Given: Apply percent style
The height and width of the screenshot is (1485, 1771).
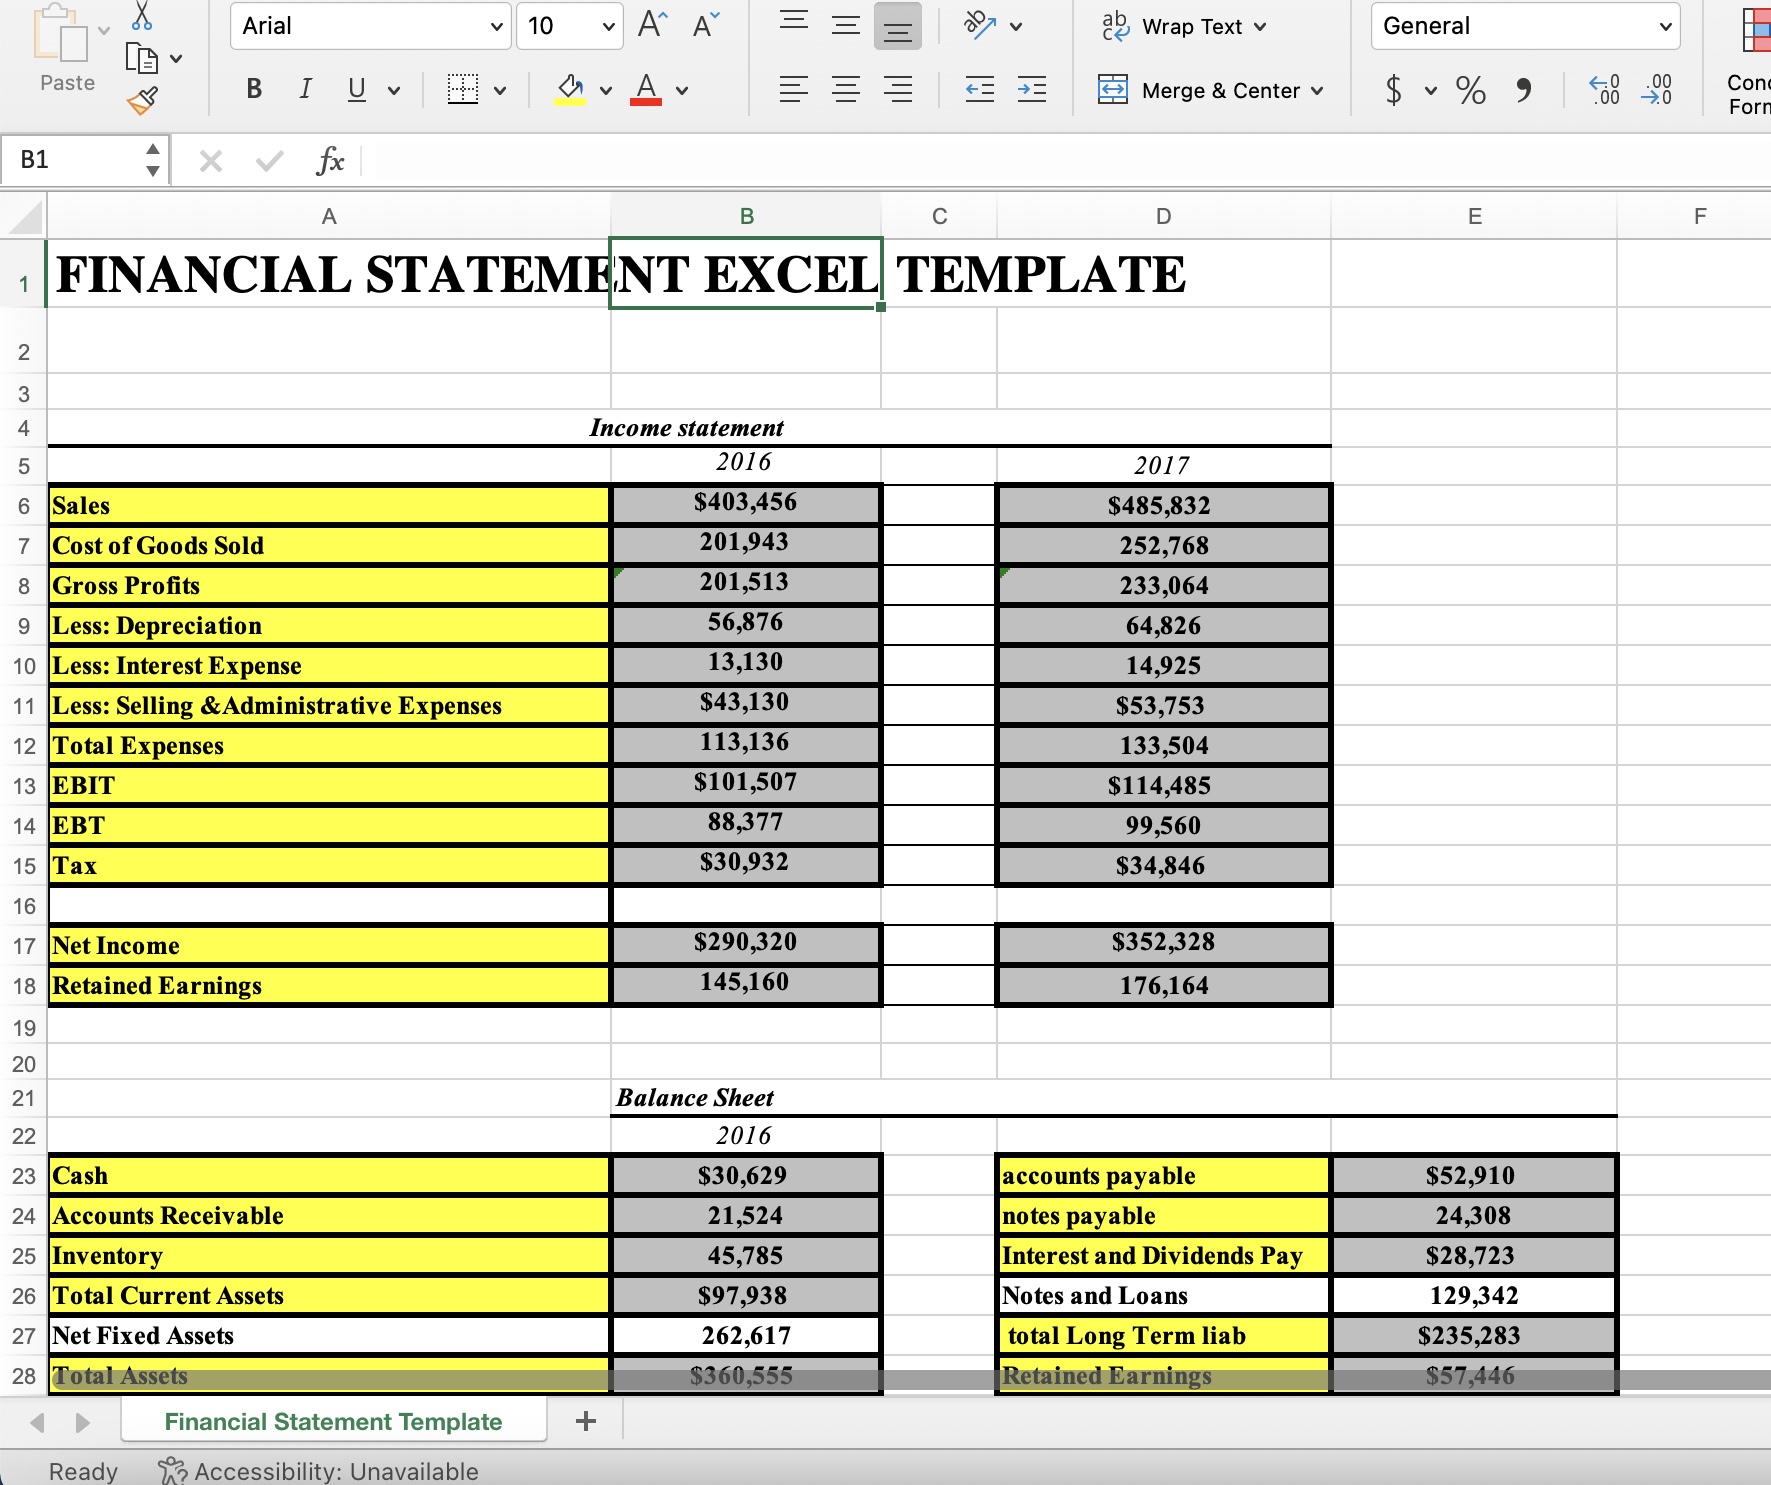Looking at the screenshot, I should pos(1470,90).
